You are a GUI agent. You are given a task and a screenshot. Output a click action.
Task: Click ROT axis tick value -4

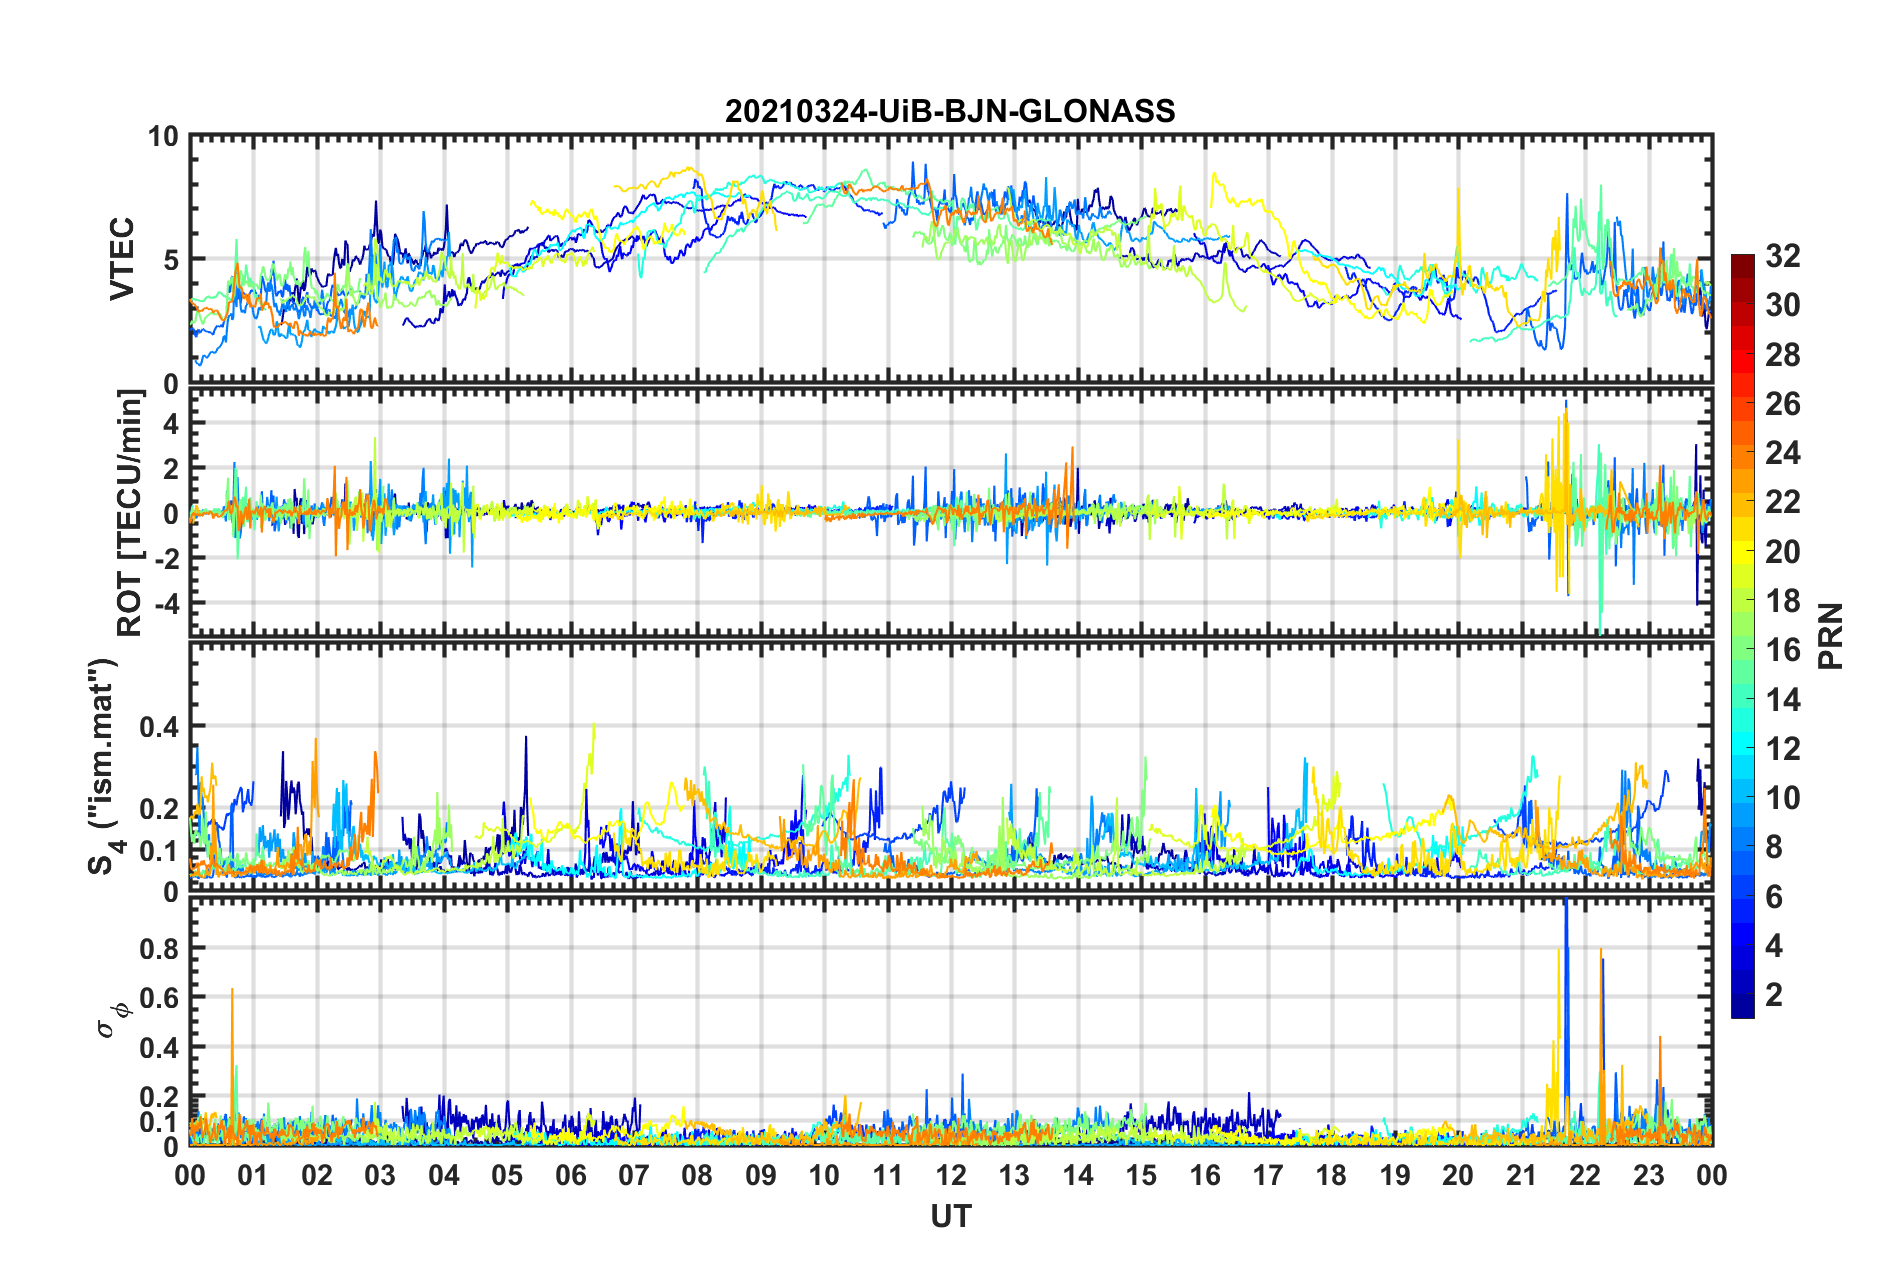(166, 603)
